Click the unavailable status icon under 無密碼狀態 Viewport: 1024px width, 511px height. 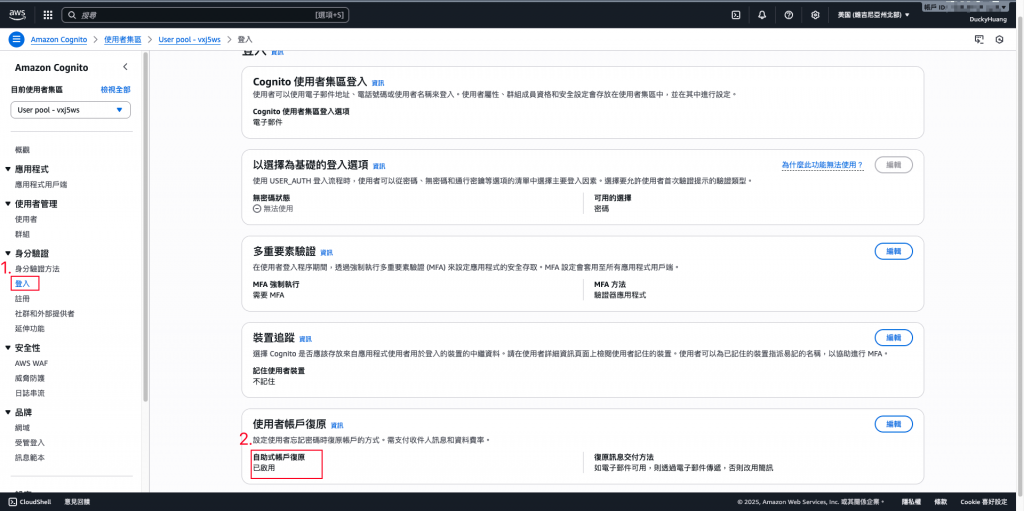click(x=257, y=208)
